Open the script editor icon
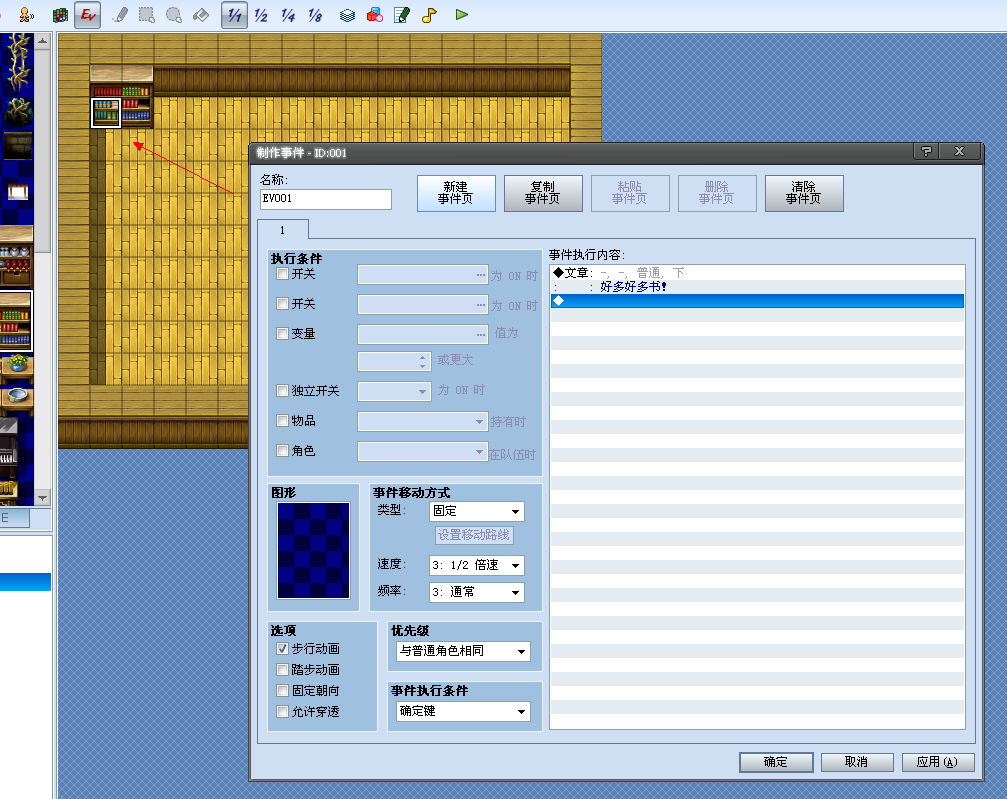 pyautogui.click(x=402, y=14)
